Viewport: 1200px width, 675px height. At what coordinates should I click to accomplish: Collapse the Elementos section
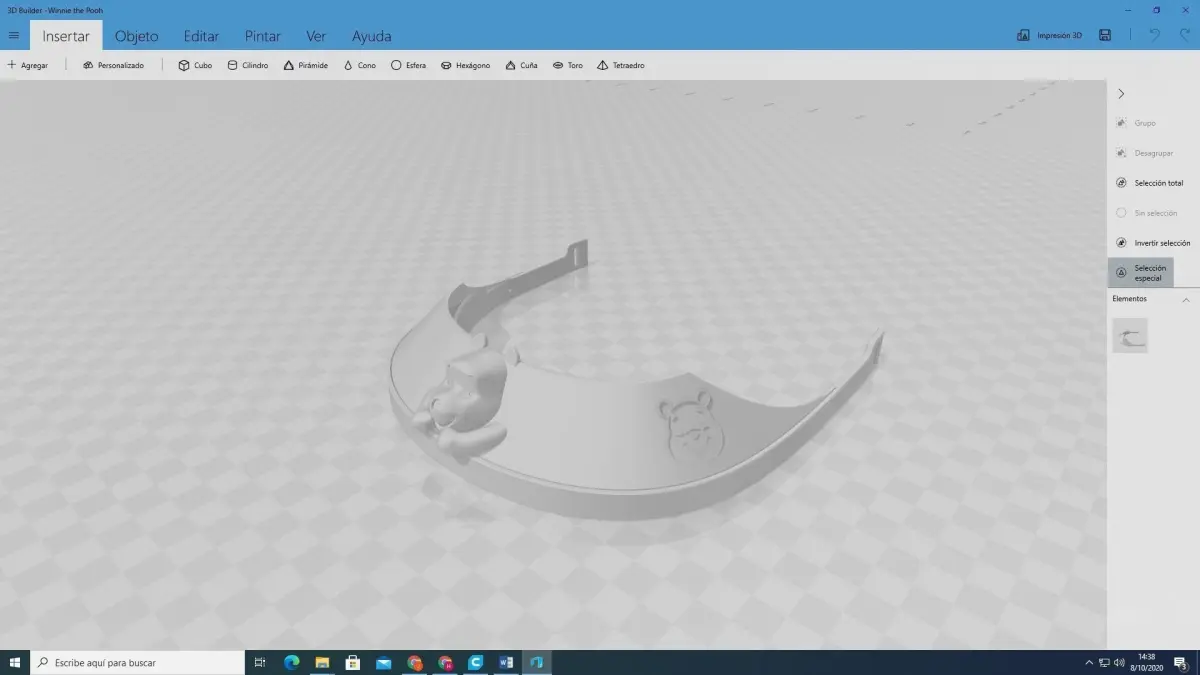[x=1186, y=299]
